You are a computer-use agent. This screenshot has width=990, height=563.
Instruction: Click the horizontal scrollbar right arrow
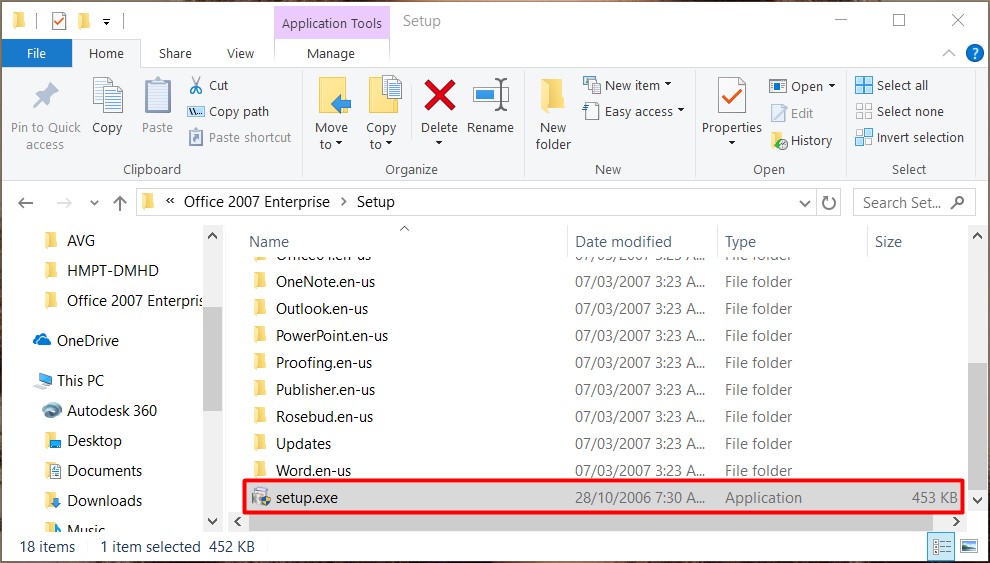click(957, 522)
